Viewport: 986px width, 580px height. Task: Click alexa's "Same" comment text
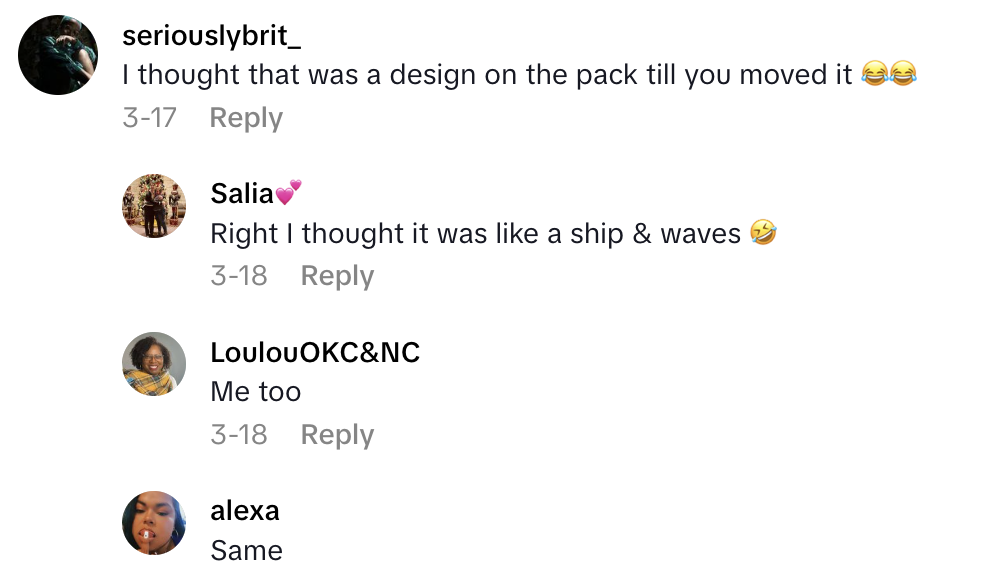(247, 551)
